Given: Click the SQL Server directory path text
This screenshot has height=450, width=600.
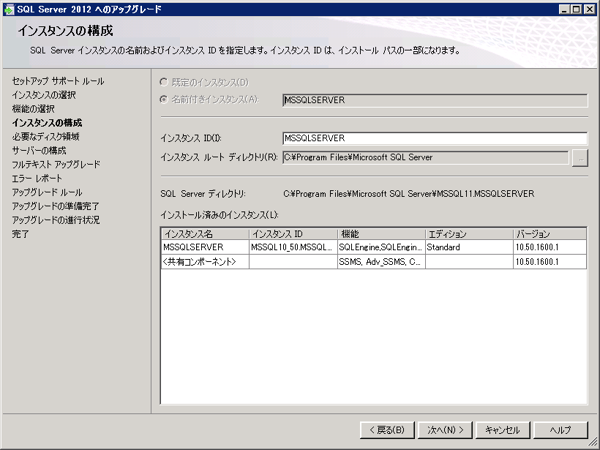Looking at the screenshot, I should 409,194.
